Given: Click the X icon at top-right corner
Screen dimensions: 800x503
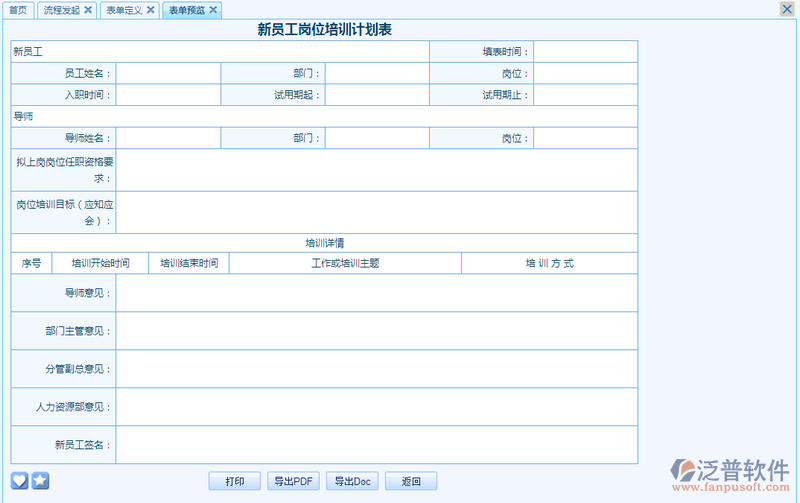Looking at the screenshot, I should point(787,9).
